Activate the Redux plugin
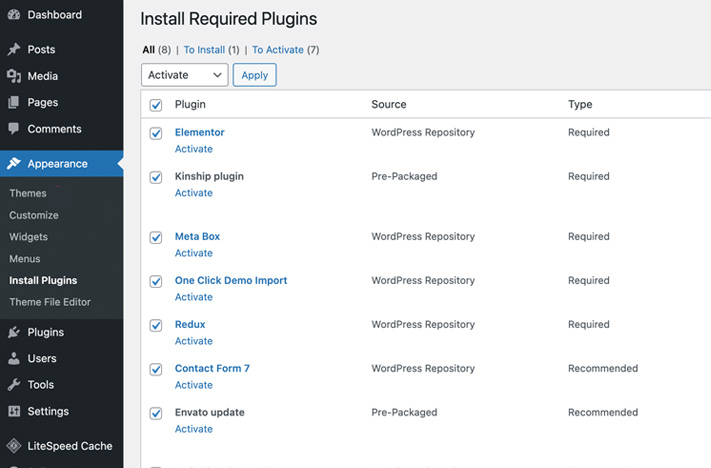The height and width of the screenshot is (468, 711). (x=194, y=341)
